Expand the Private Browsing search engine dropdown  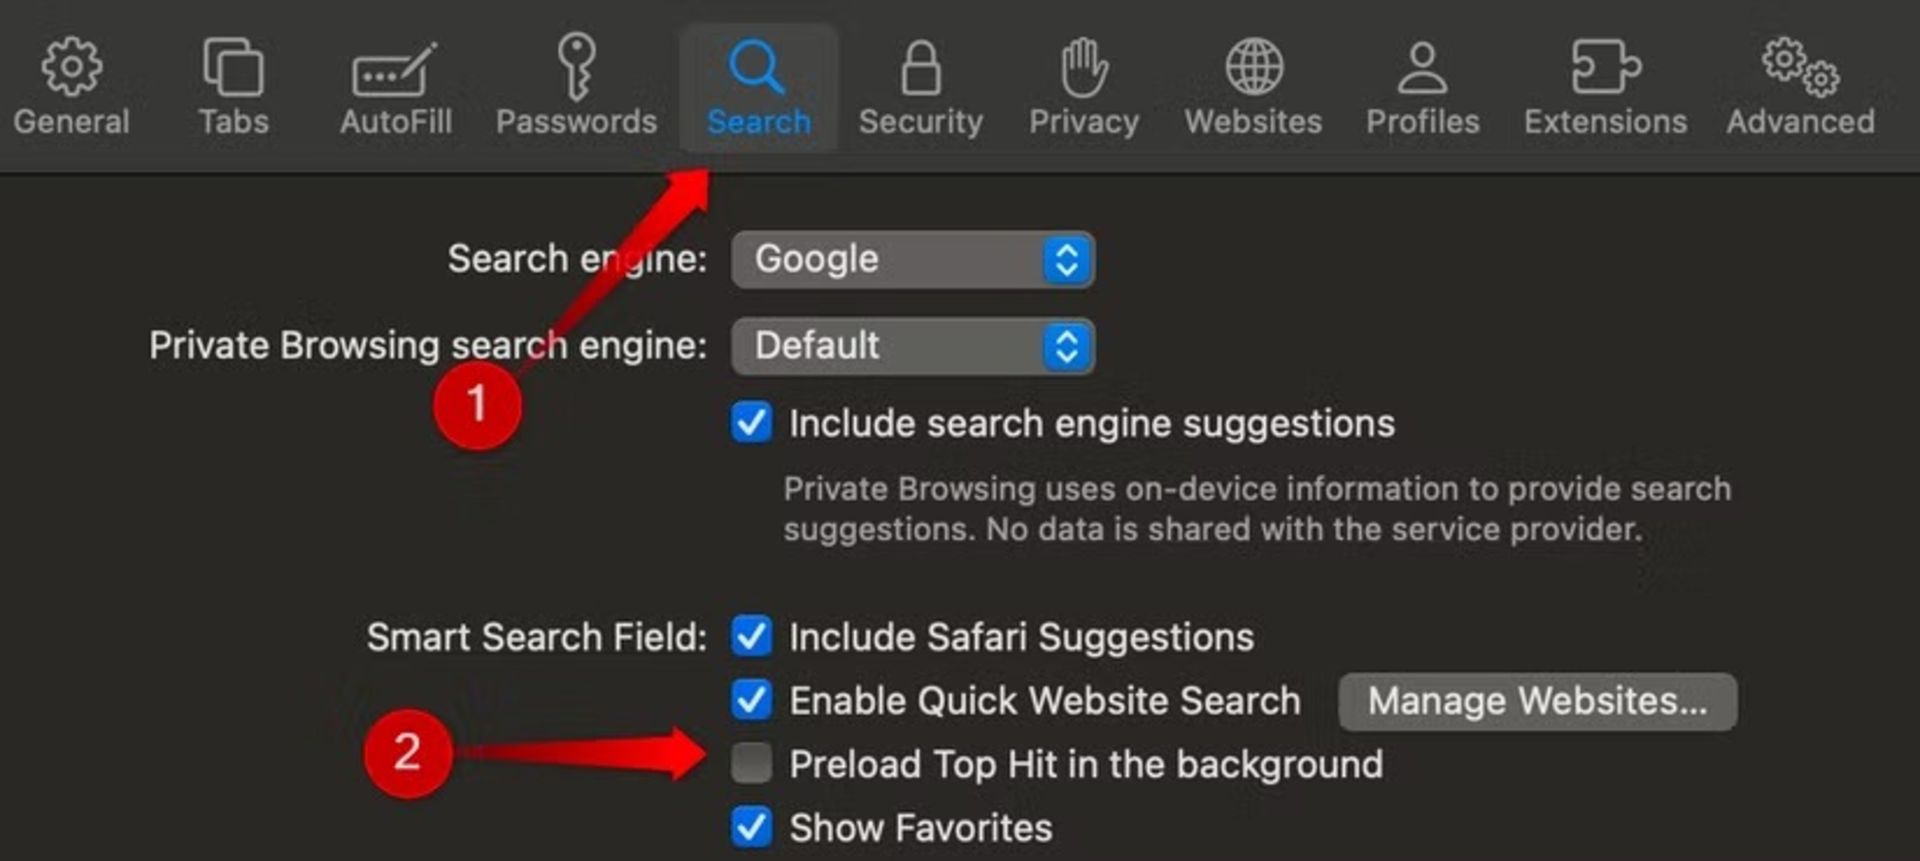tap(913, 346)
